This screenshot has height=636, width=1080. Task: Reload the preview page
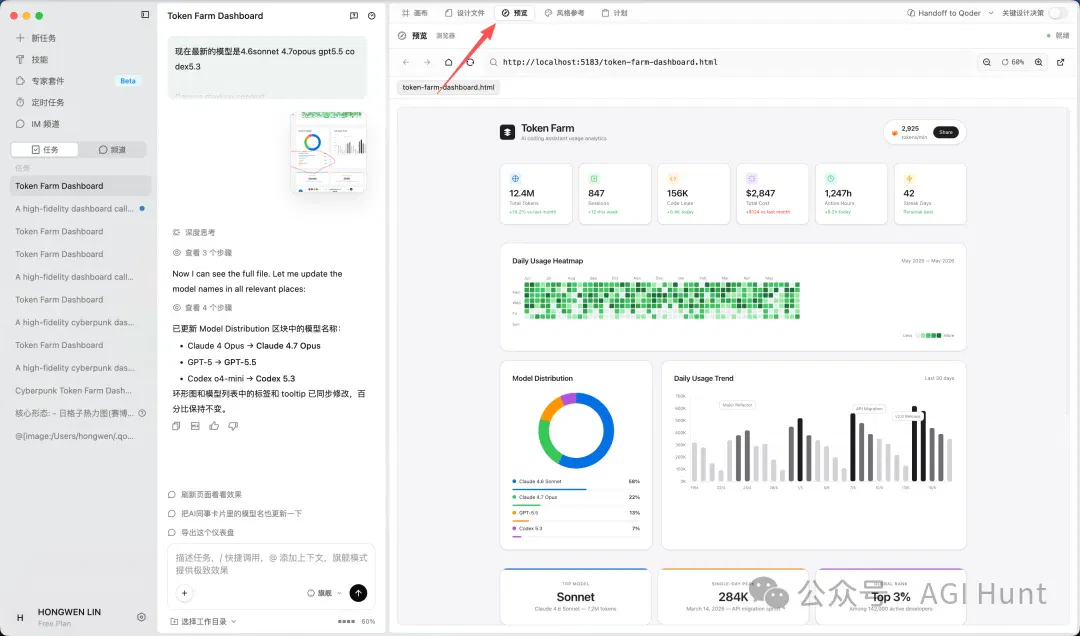point(470,62)
